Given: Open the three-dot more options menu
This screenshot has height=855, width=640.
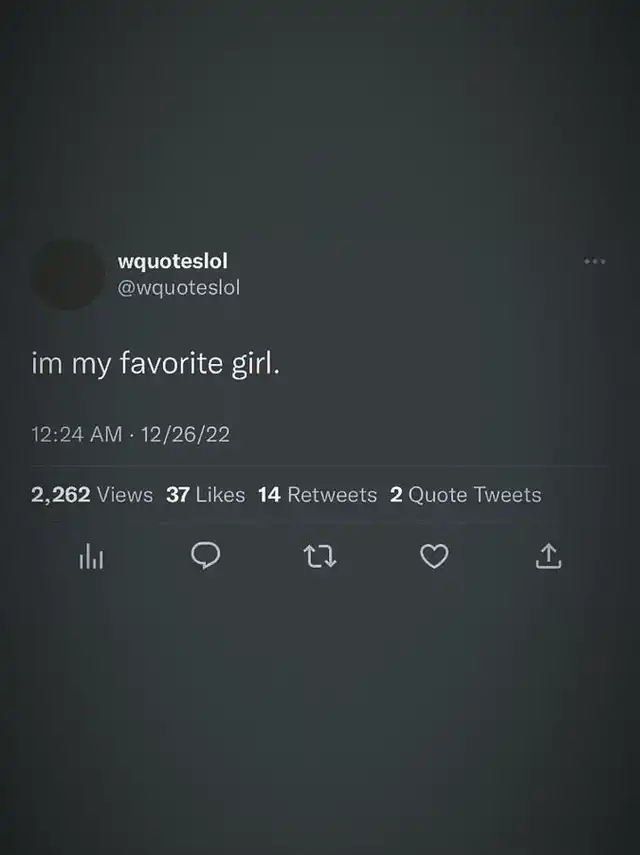Looking at the screenshot, I should (595, 261).
